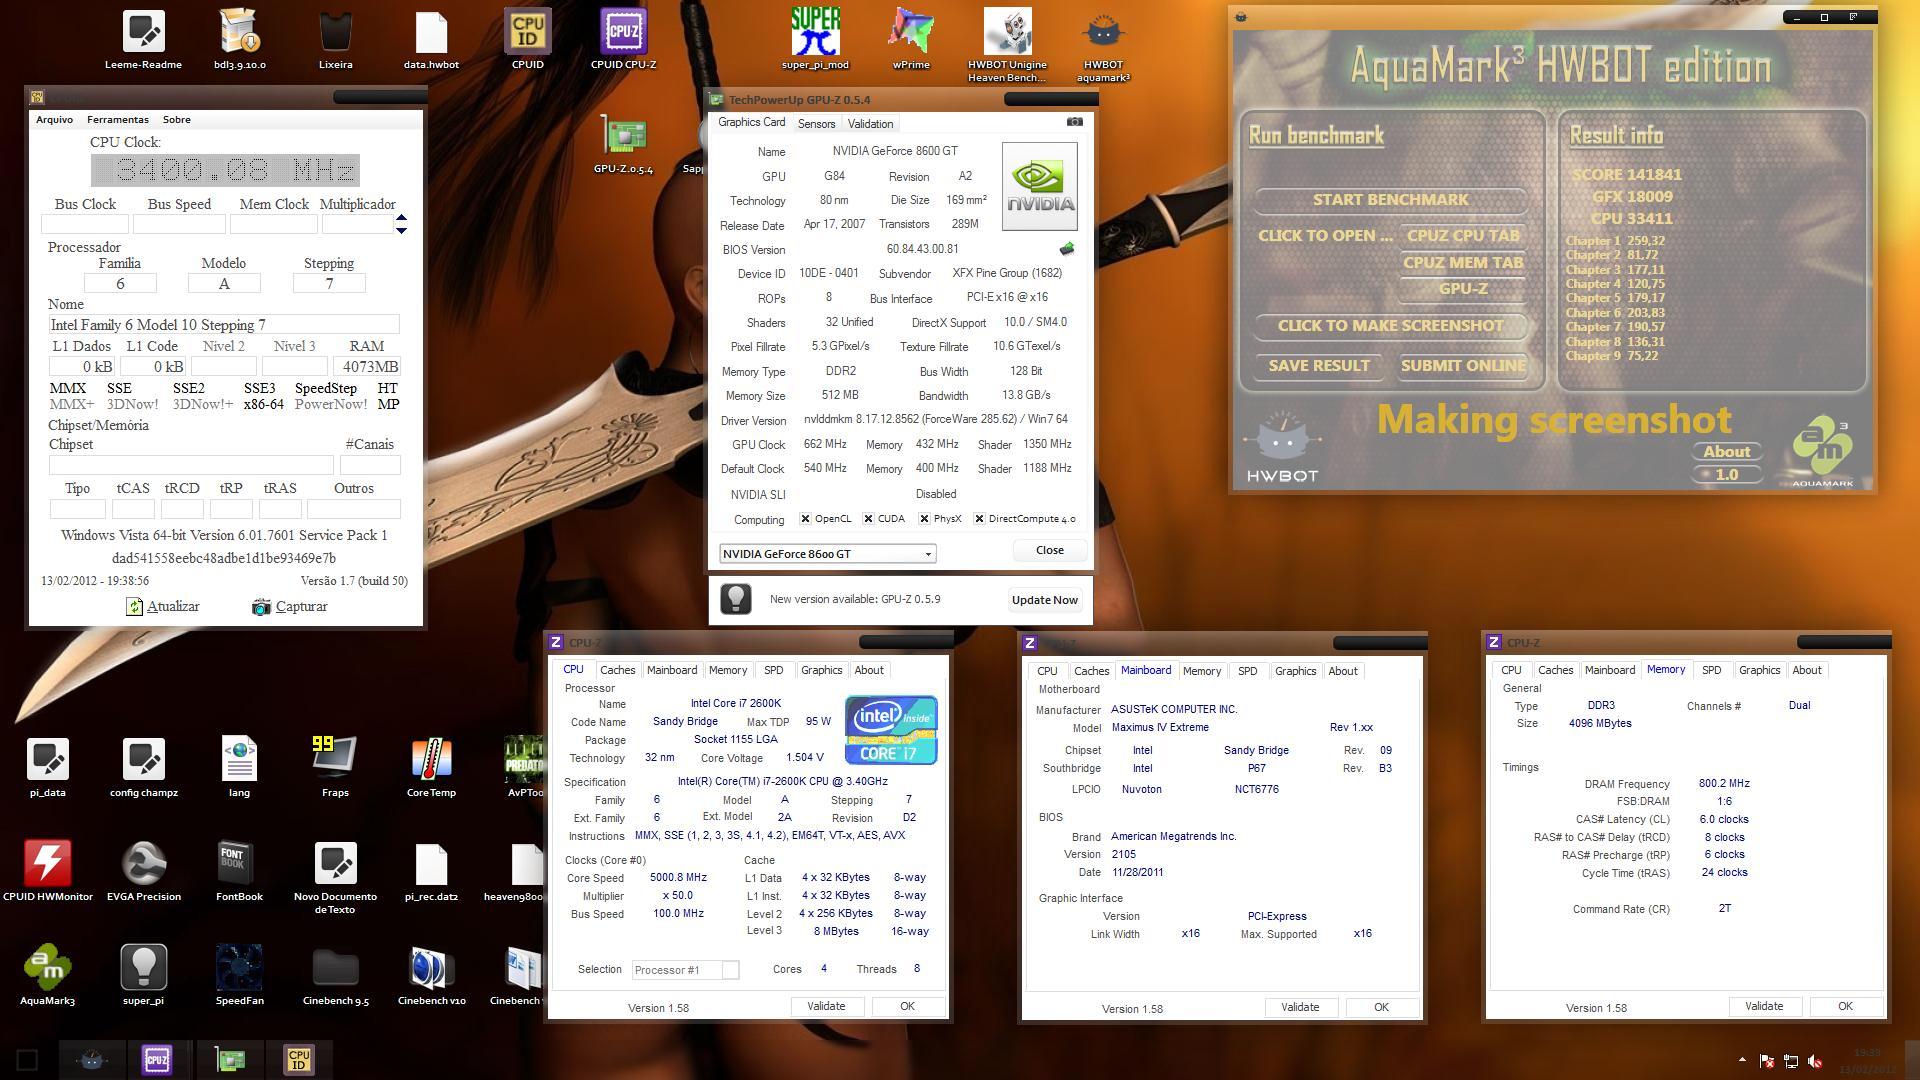This screenshot has height=1080, width=1920.
Task: Open Caches tab in the CPU-Z CPU window
Action: click(x=617, y=670)
